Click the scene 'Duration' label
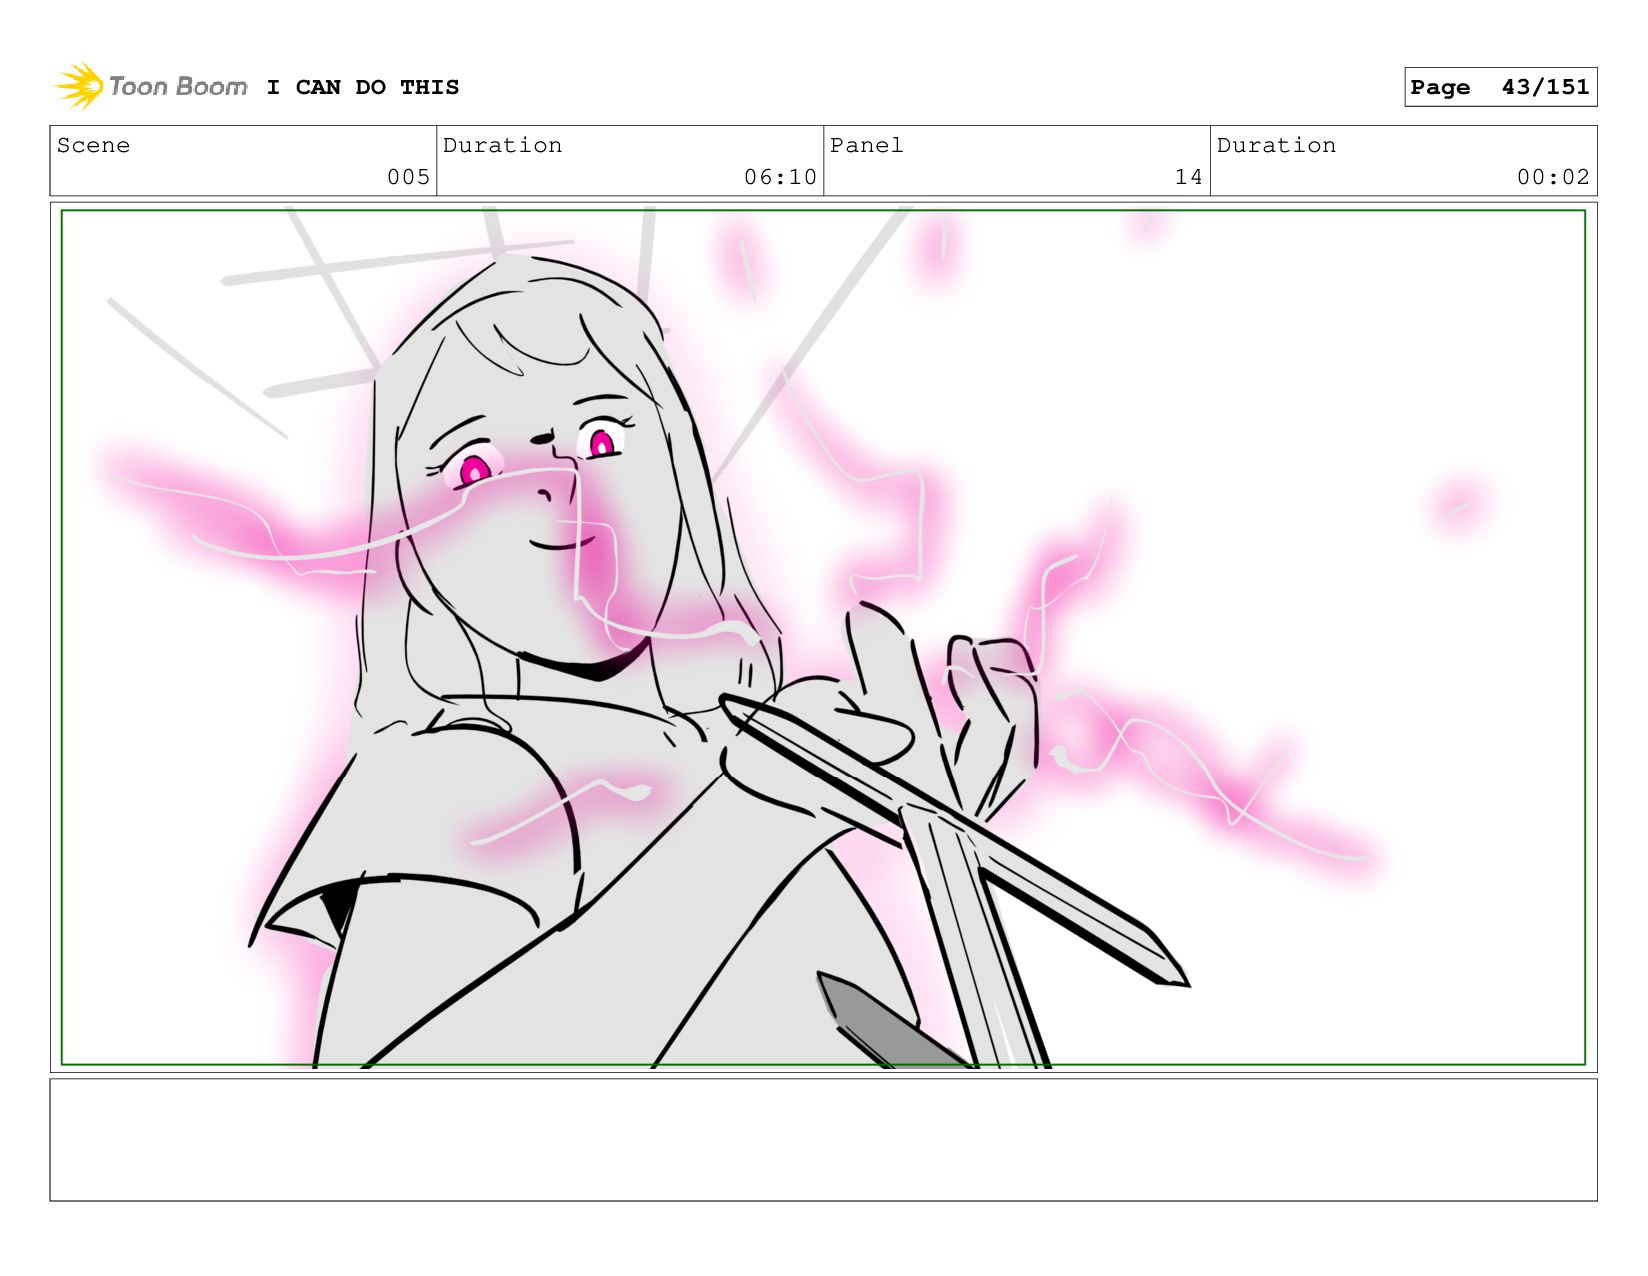Image resolution: width=1648 pixels, height=1276 pixels. [502, 145]
